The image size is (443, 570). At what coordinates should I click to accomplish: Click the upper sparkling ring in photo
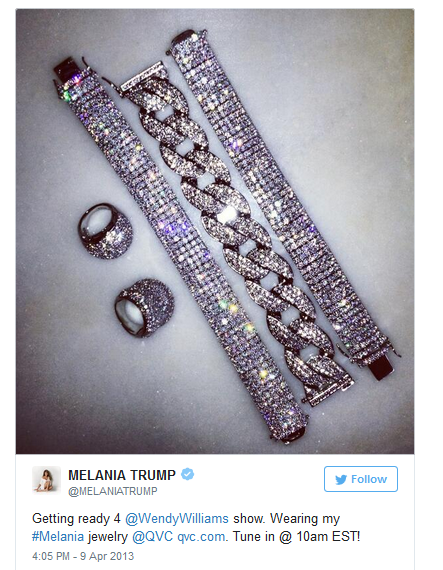pos(105,231)
